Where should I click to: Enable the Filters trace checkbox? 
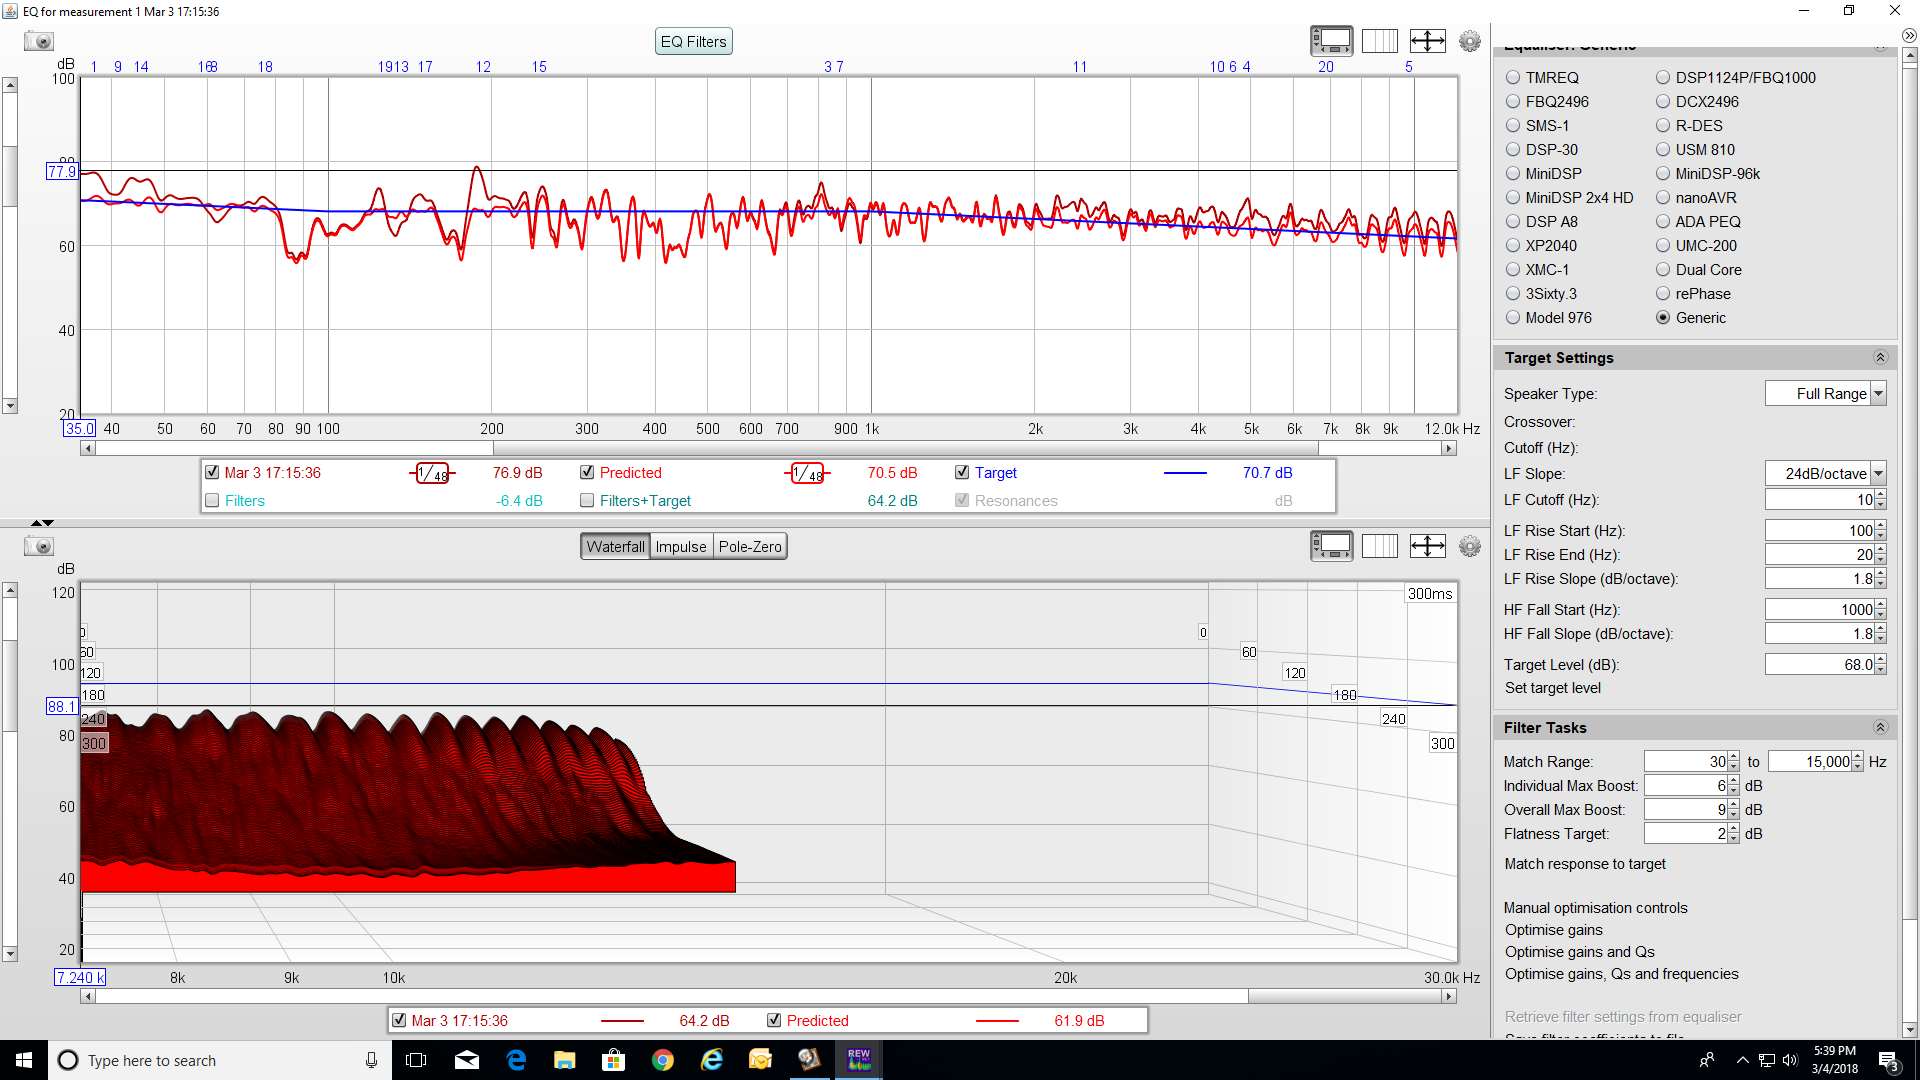point(212,501)
